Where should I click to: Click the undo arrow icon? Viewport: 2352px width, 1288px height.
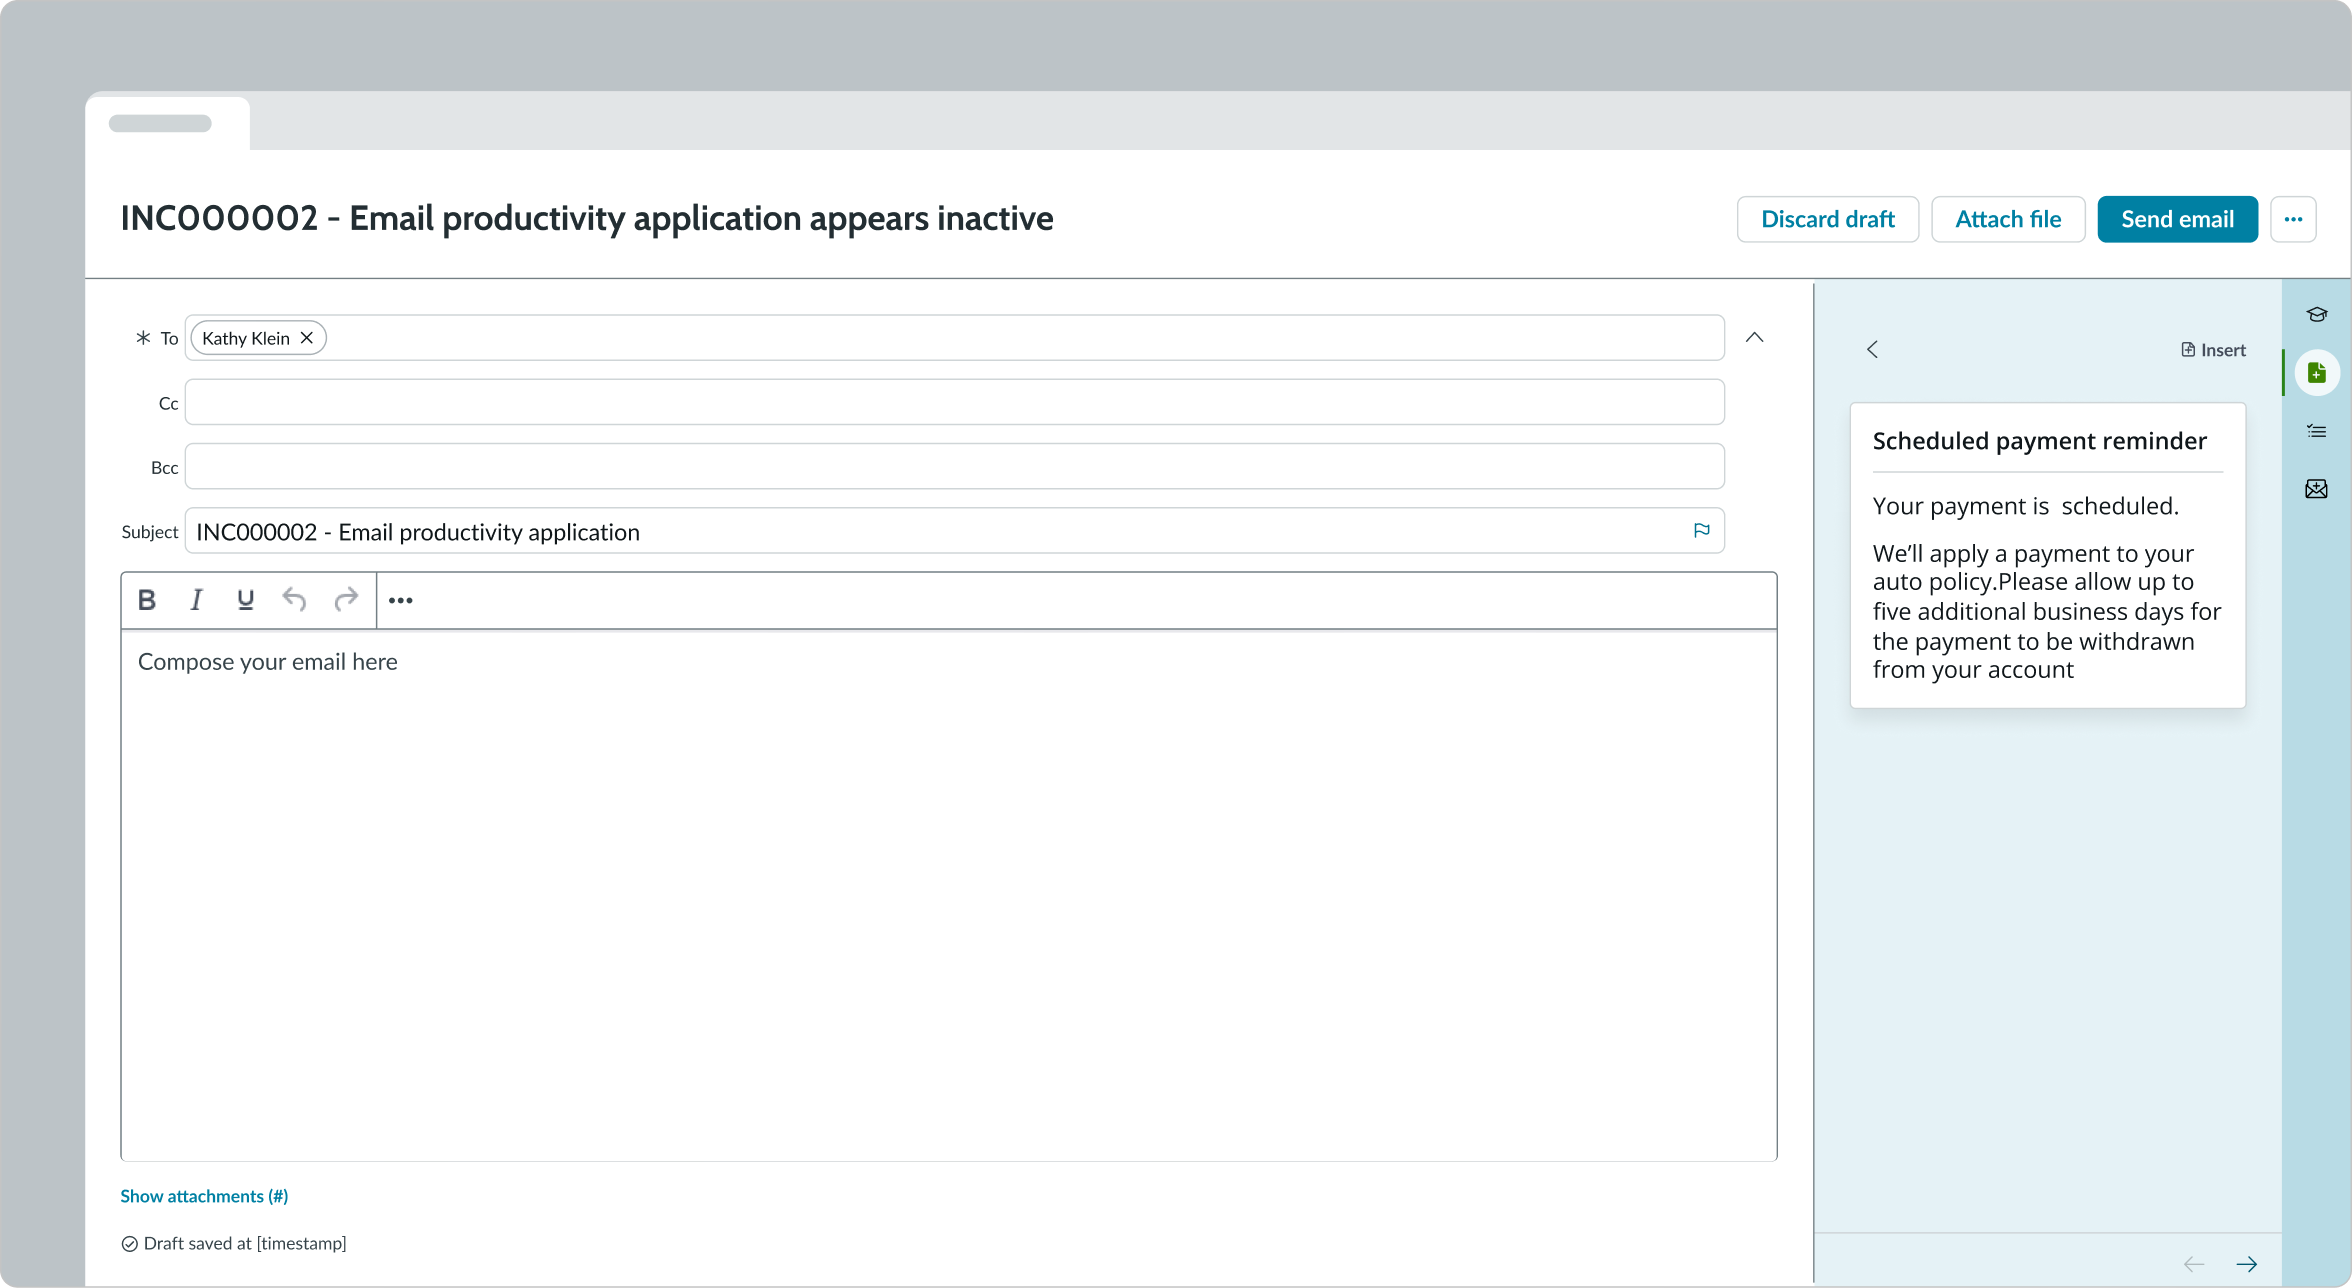click(x=294, y=599)
